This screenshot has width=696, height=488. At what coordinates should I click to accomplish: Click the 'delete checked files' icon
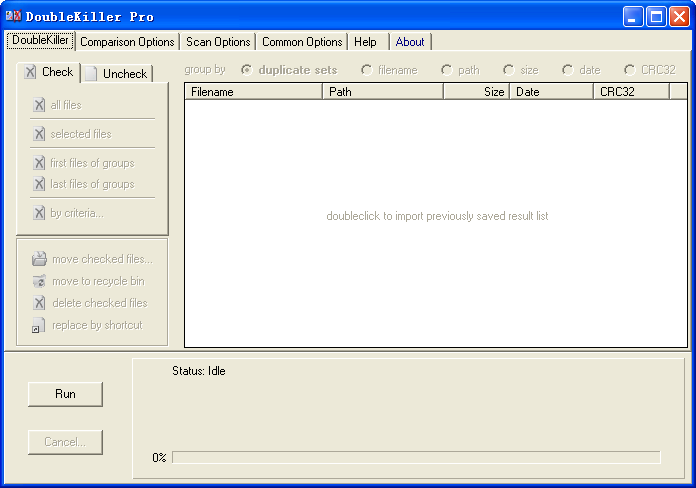(39, 303)
